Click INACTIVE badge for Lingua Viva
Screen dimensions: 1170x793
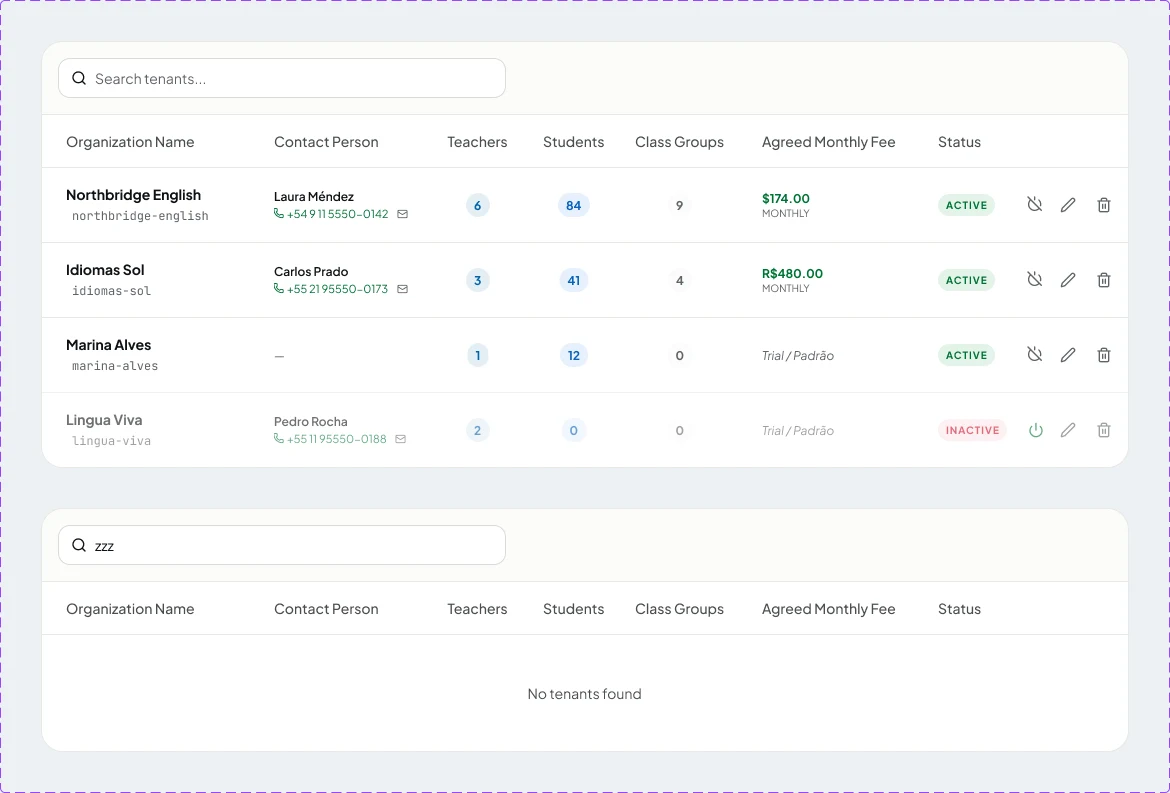tap(972, 430)
